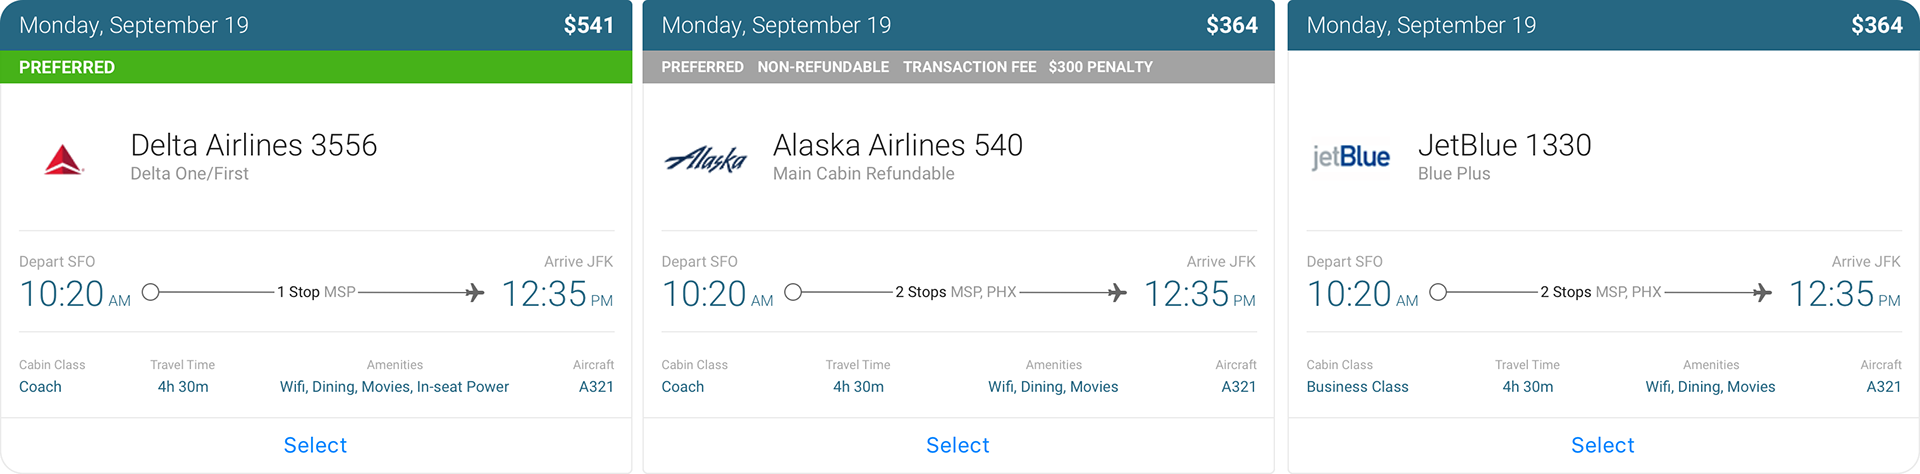The width and height of the screenshot is (1920, 474).
Task: Click the TRANSACTION FEE label
Action: coord(969,67)
